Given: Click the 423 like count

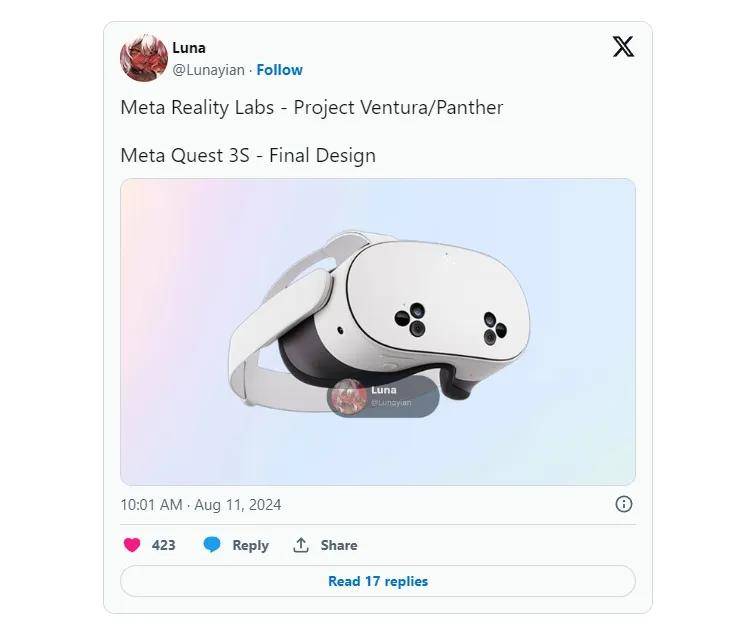Looking at the screenshot, I should (163, 545).
